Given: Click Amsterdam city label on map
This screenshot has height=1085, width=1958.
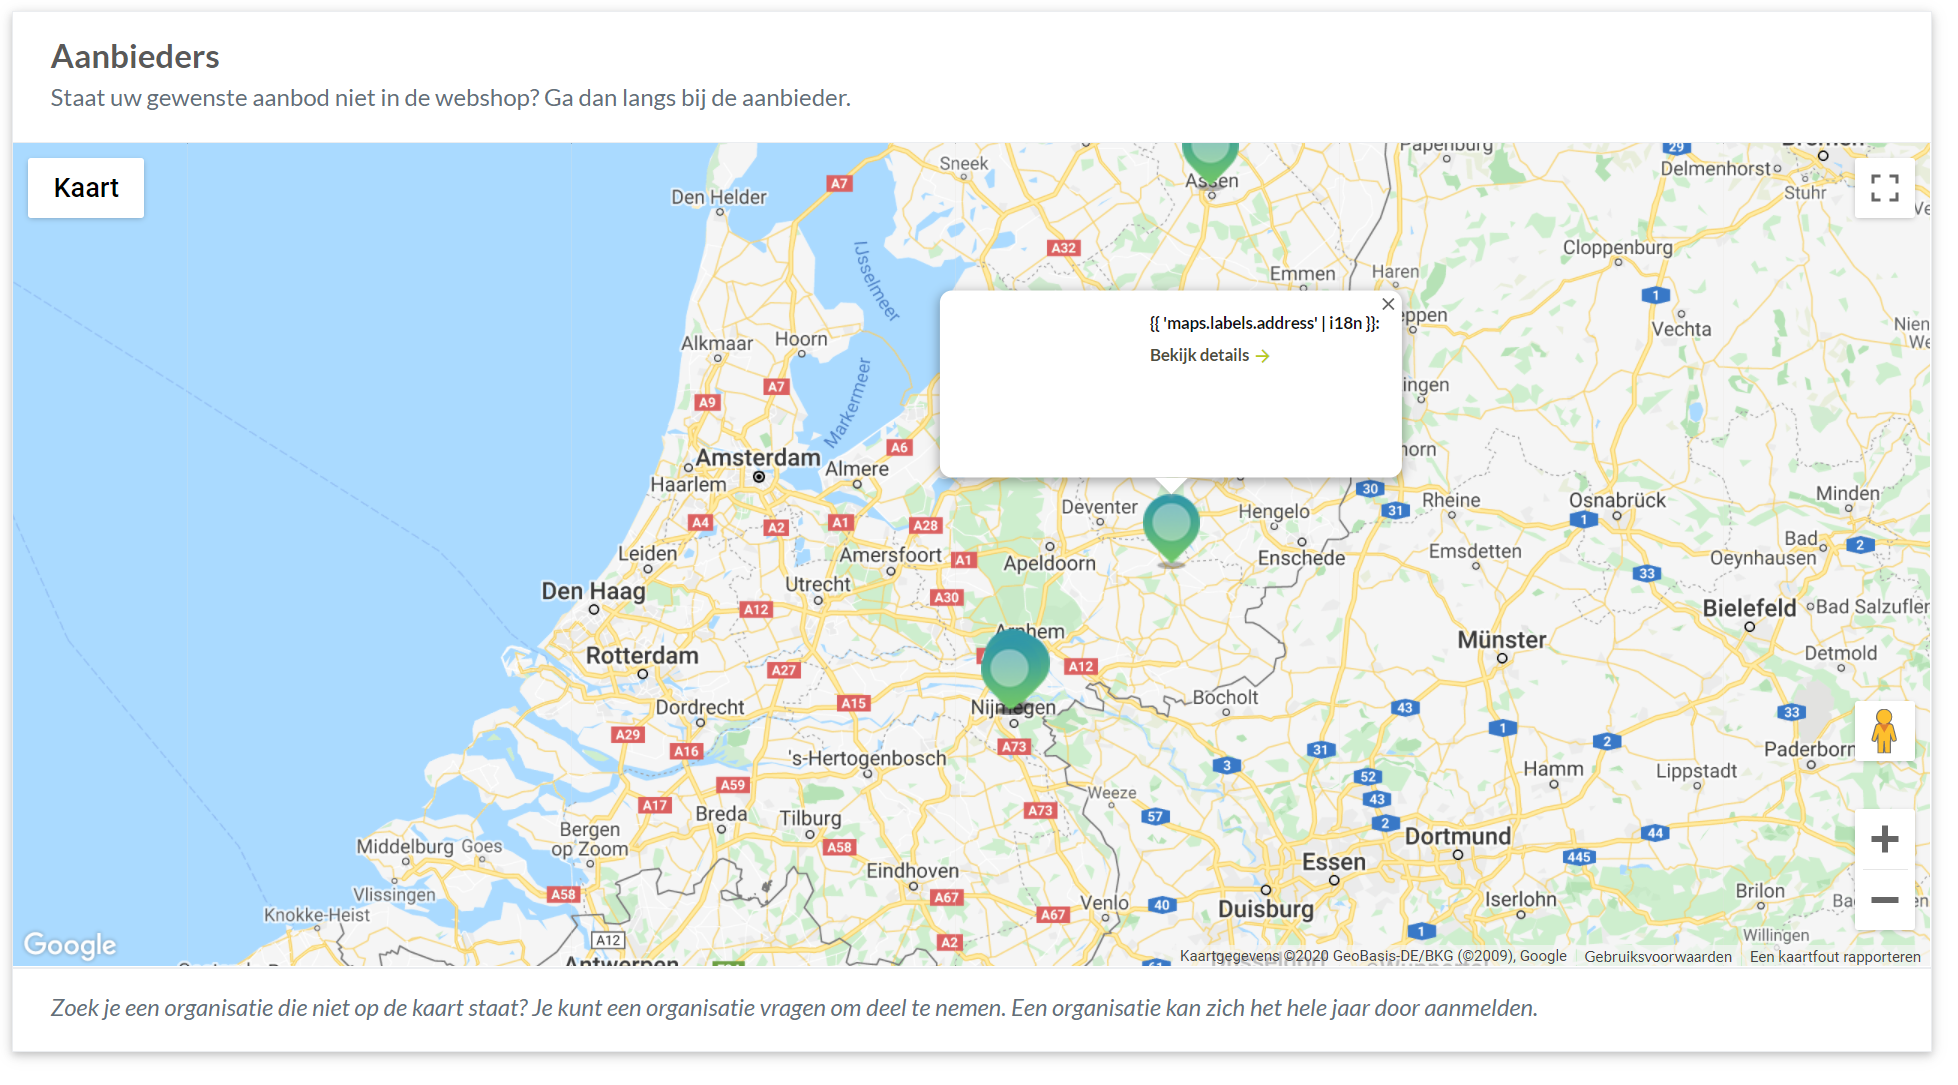Looking at the screenshot, I should tap(758, 457).
